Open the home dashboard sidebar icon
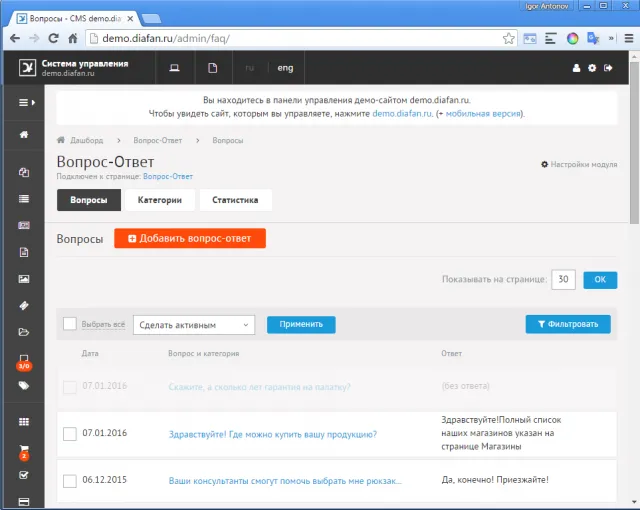Viewport: 640px width, 510px height. (24, 134)
